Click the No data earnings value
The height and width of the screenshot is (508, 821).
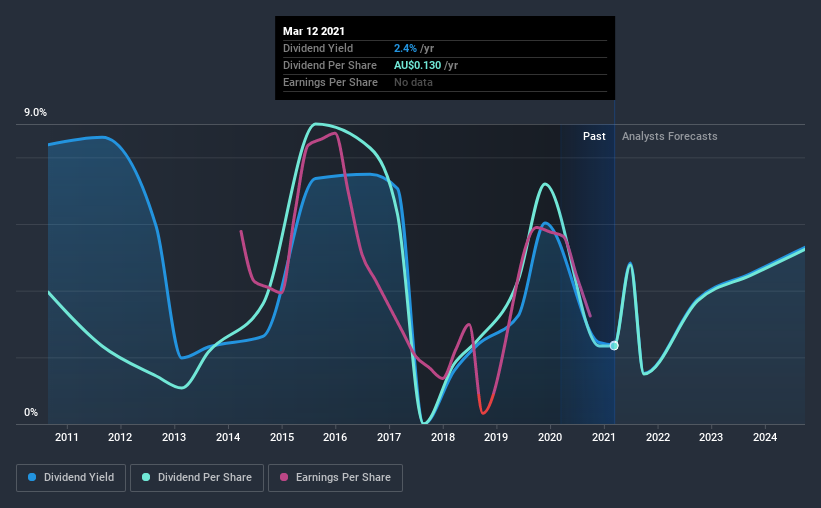[x=413, y=82]
